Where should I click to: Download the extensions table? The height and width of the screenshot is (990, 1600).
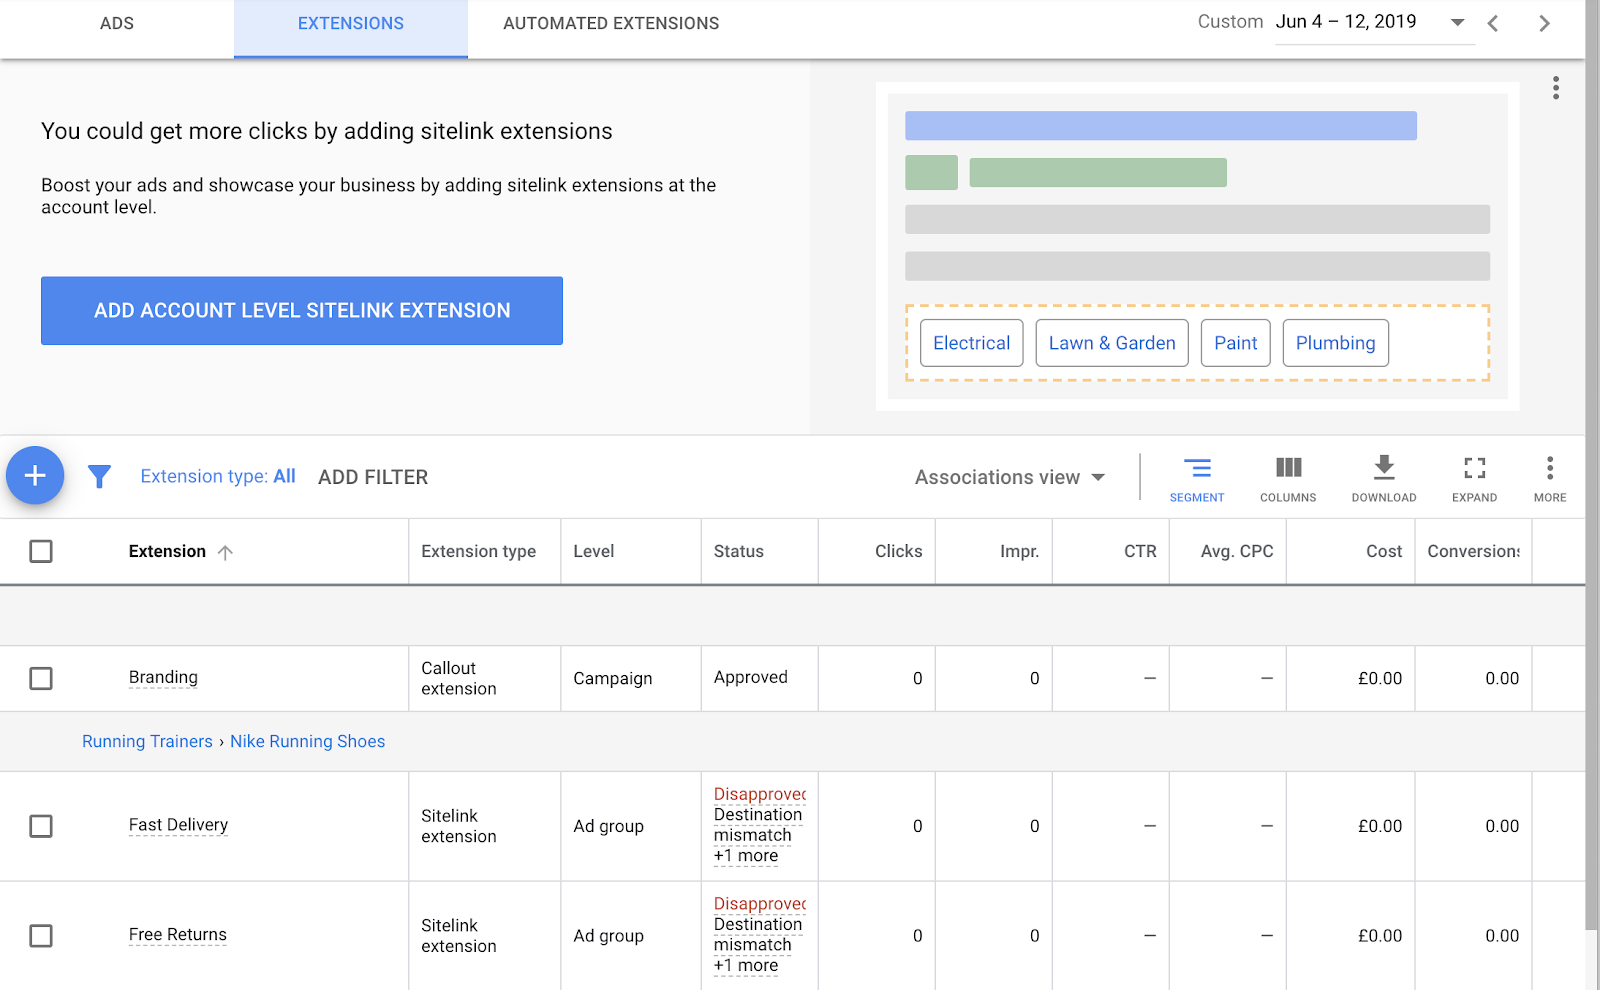tap(1383, 478)
